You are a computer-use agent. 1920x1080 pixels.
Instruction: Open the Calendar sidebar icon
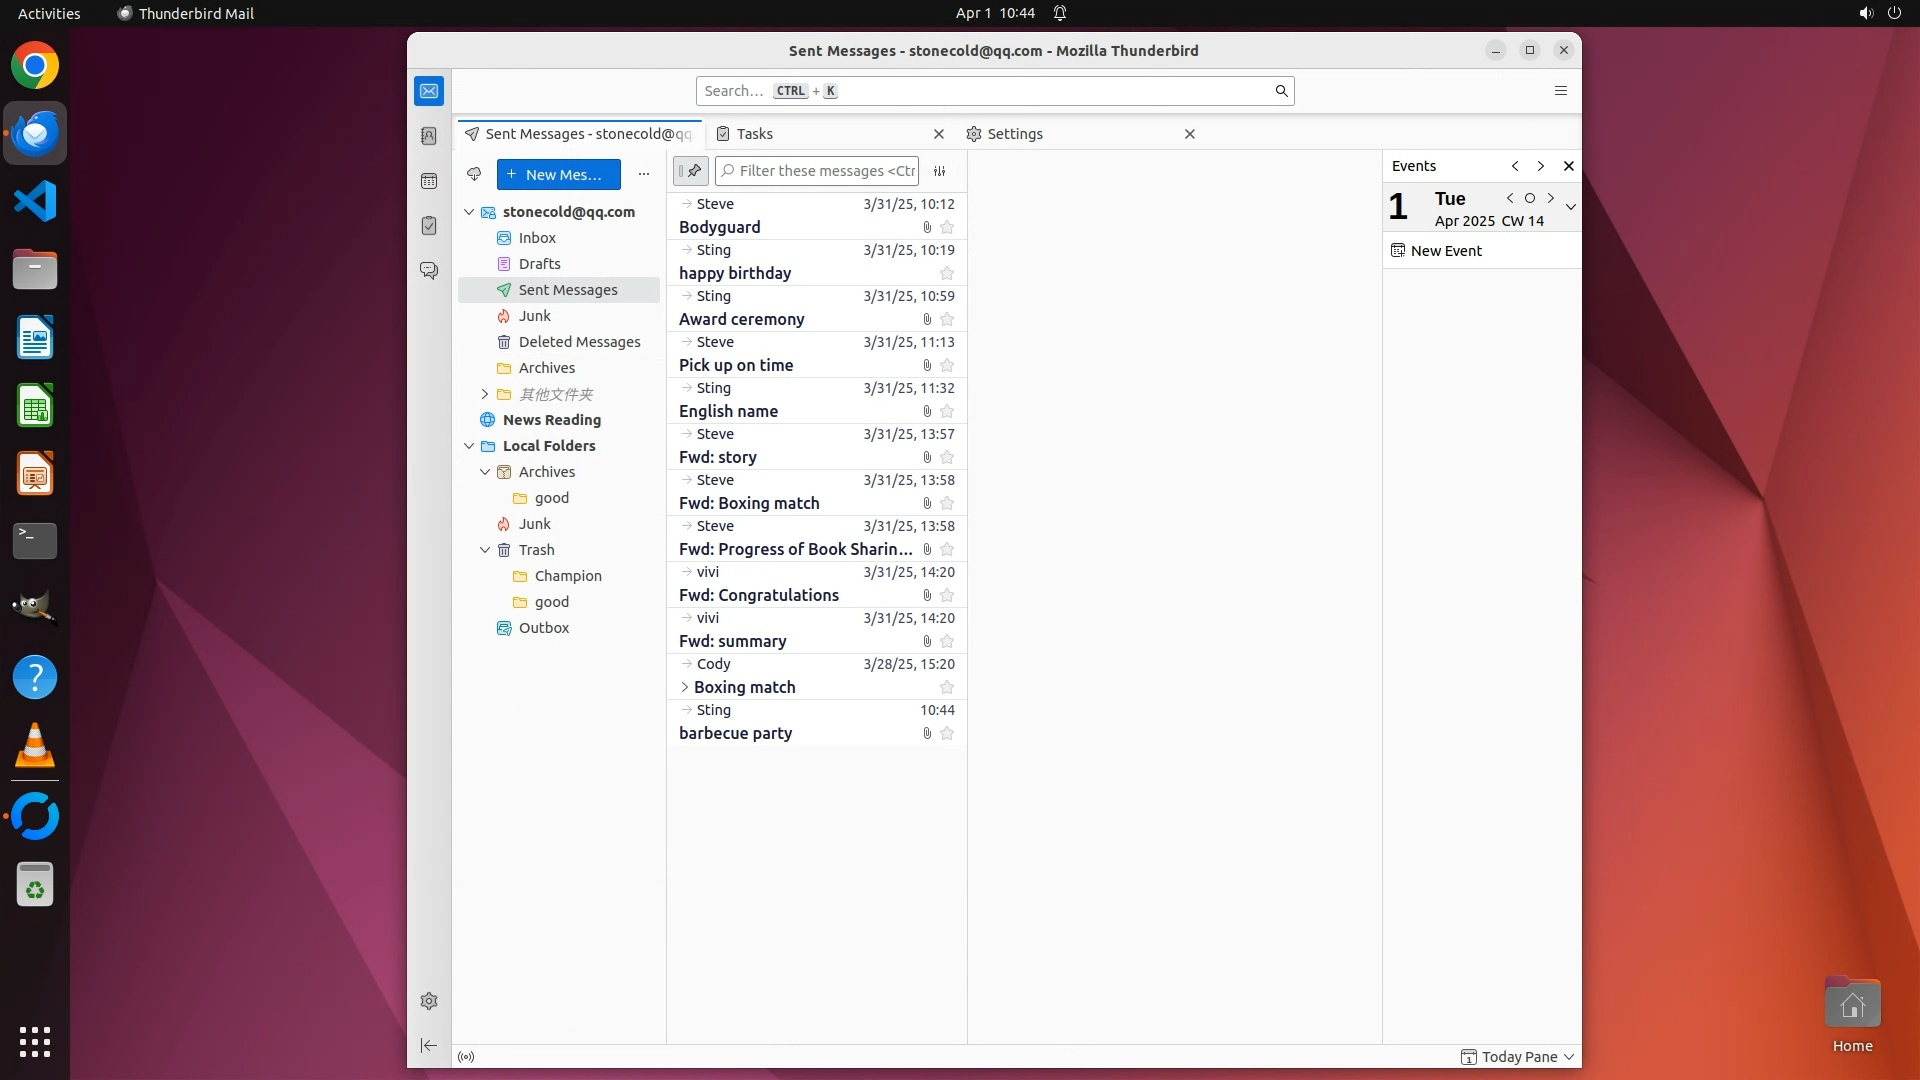(429, 181)
